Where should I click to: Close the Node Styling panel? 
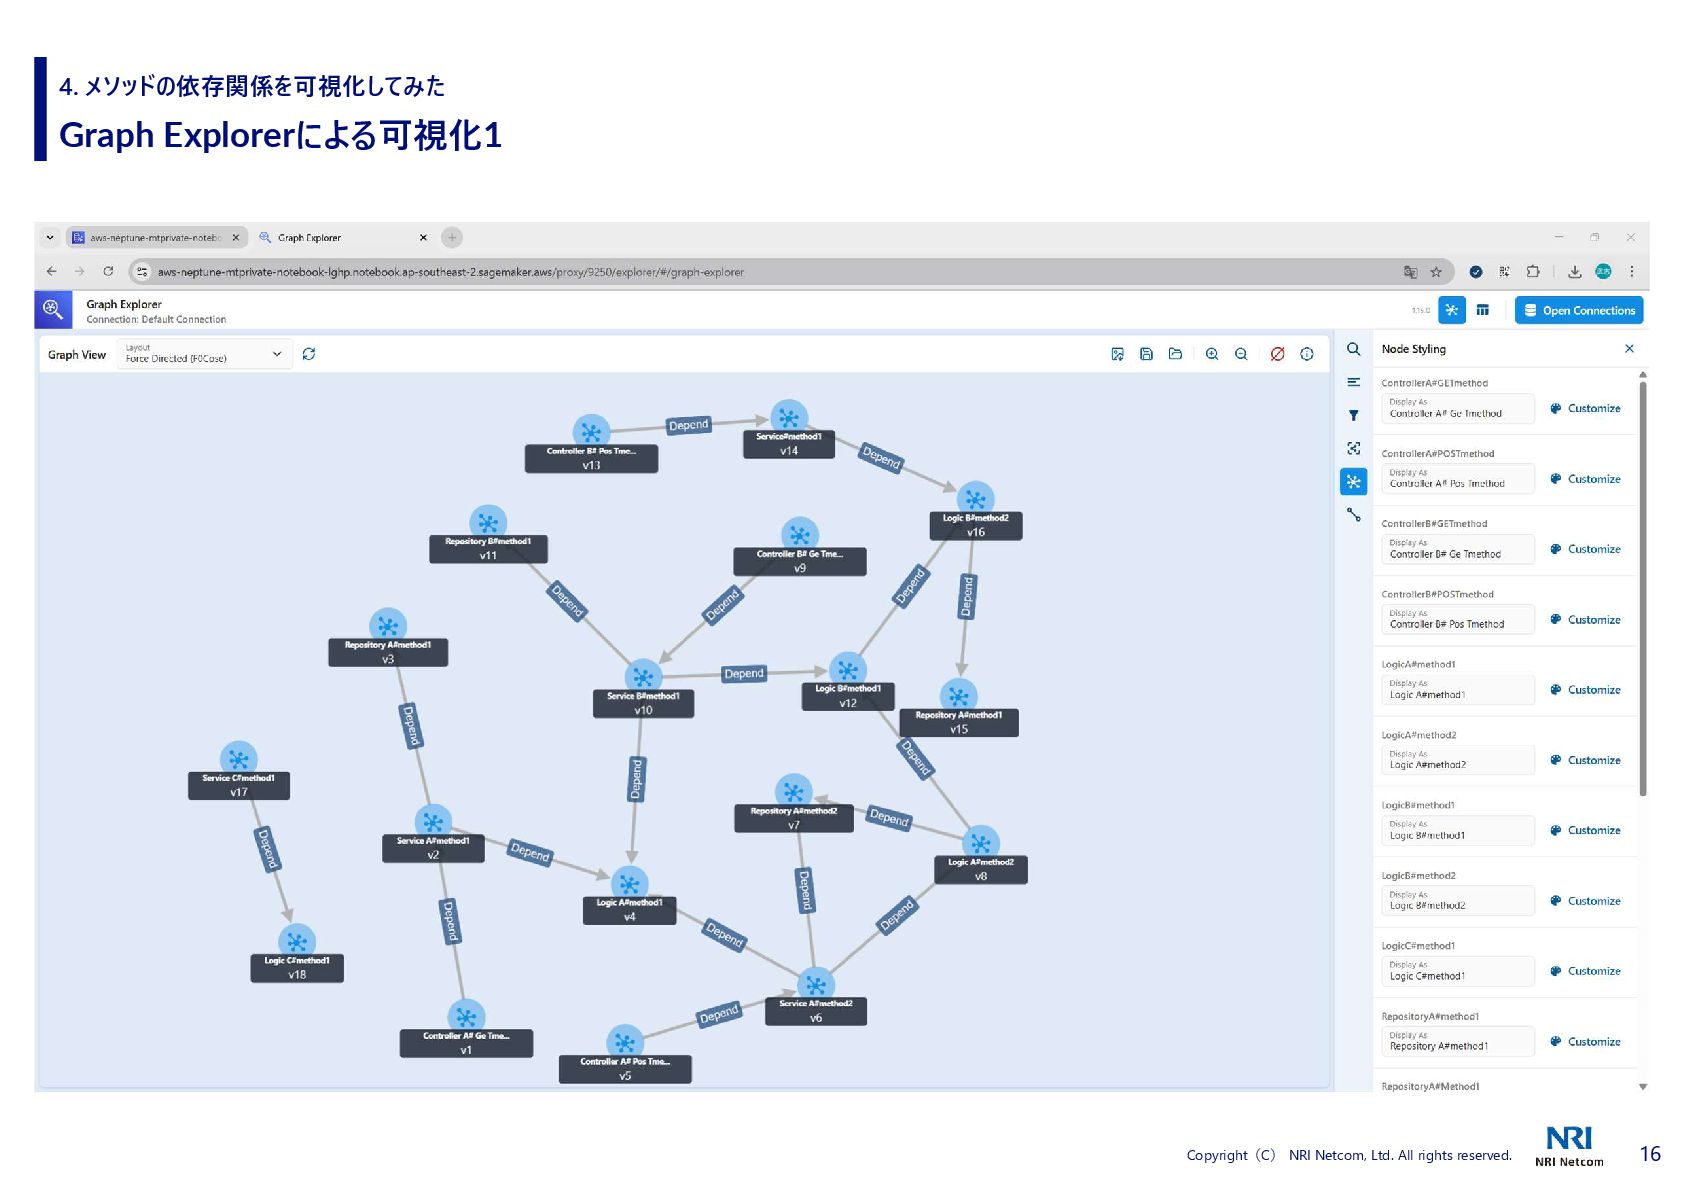(x=1629, y=349)
